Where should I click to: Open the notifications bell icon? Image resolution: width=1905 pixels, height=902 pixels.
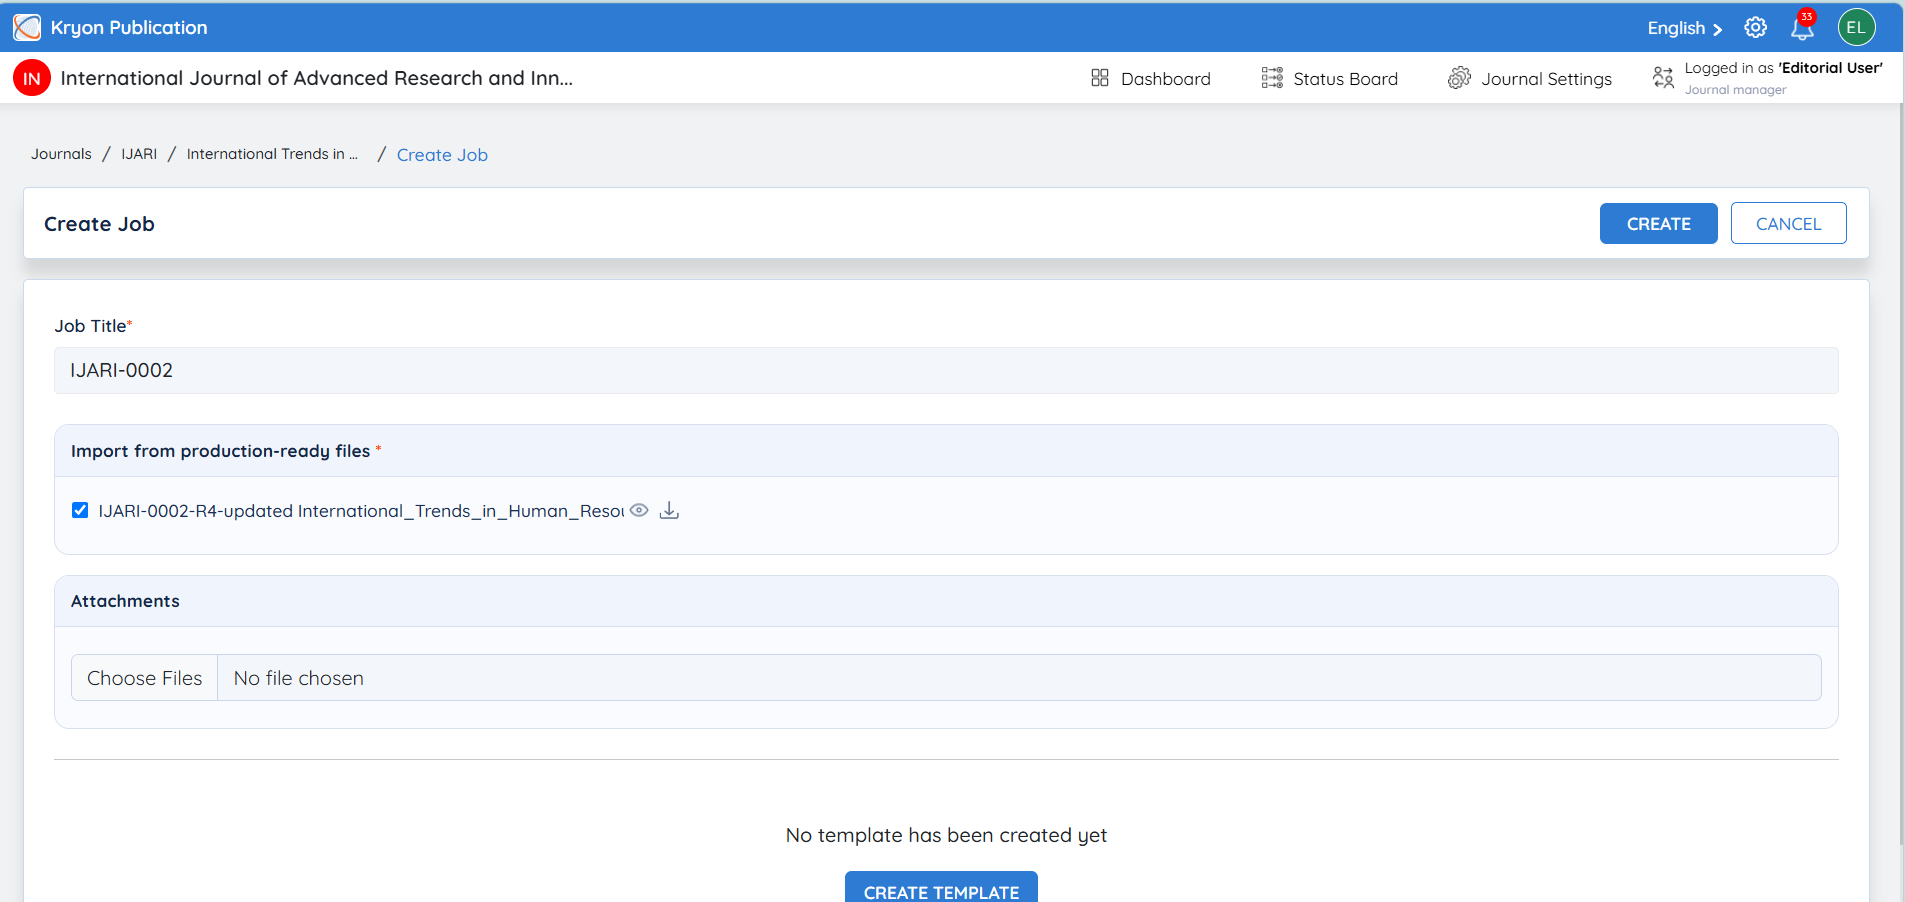tap(1803, 27)
